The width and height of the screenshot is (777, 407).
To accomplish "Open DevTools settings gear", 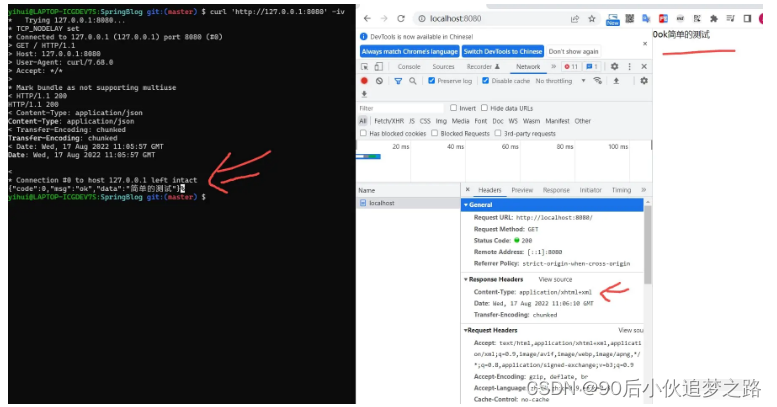I will [614, 66].
